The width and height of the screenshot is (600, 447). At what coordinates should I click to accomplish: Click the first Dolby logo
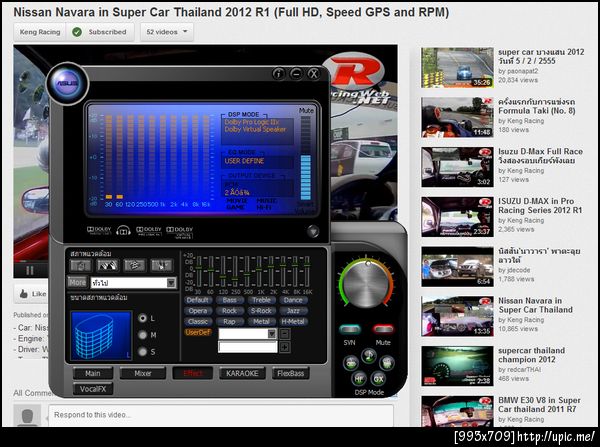coord(99,230)
